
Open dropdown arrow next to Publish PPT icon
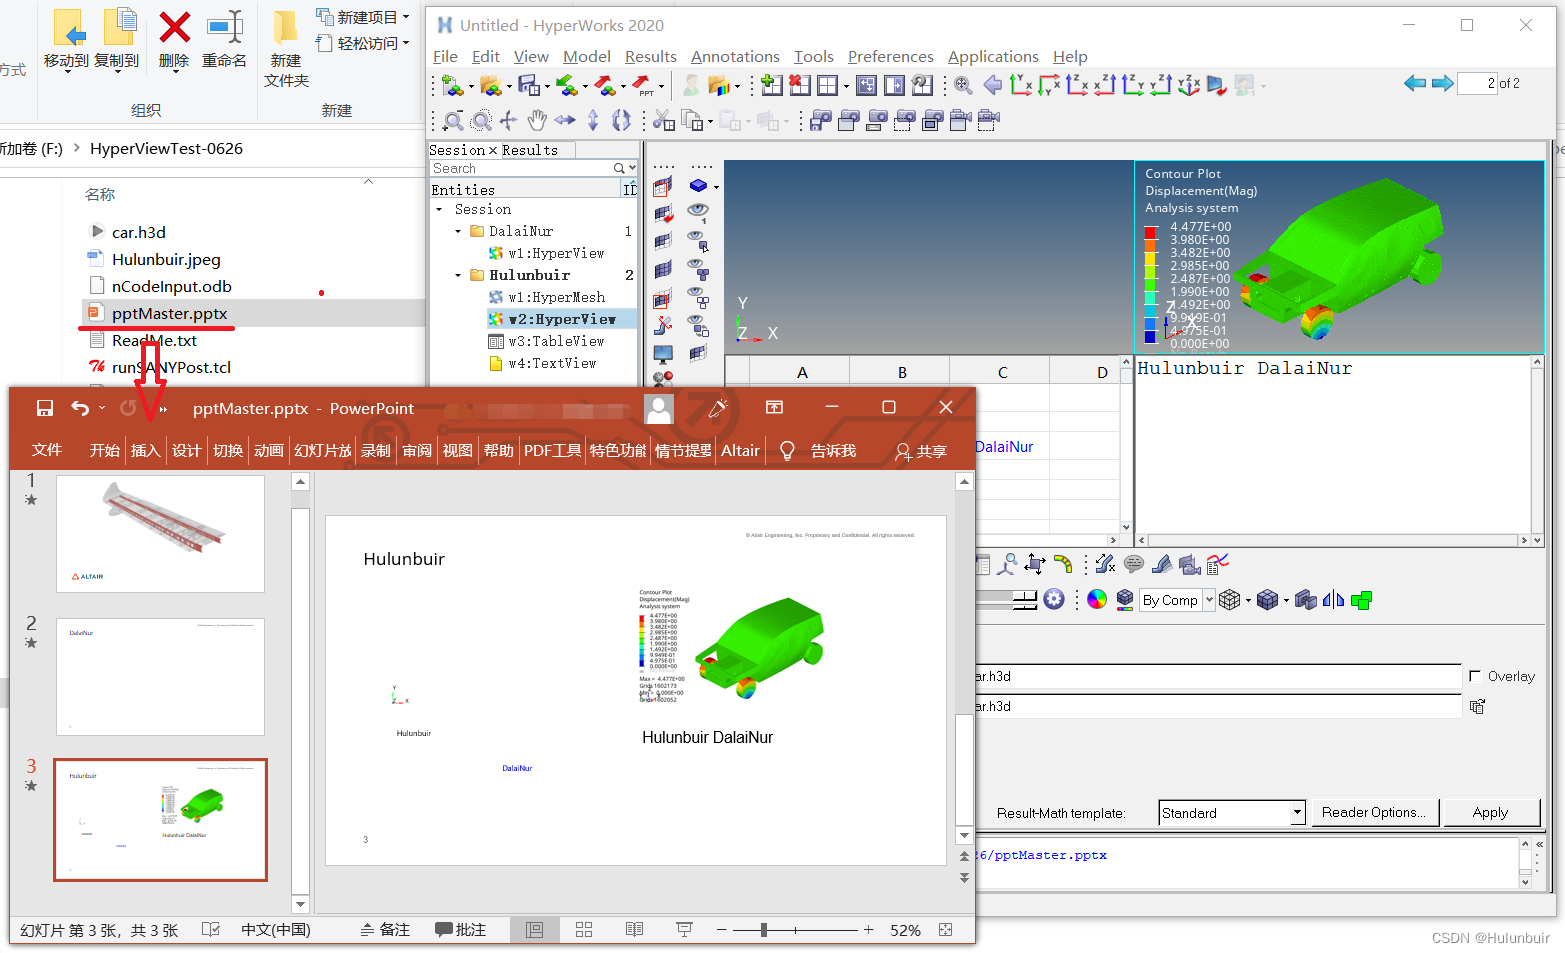pyautogui.click(x=661, y=87)
